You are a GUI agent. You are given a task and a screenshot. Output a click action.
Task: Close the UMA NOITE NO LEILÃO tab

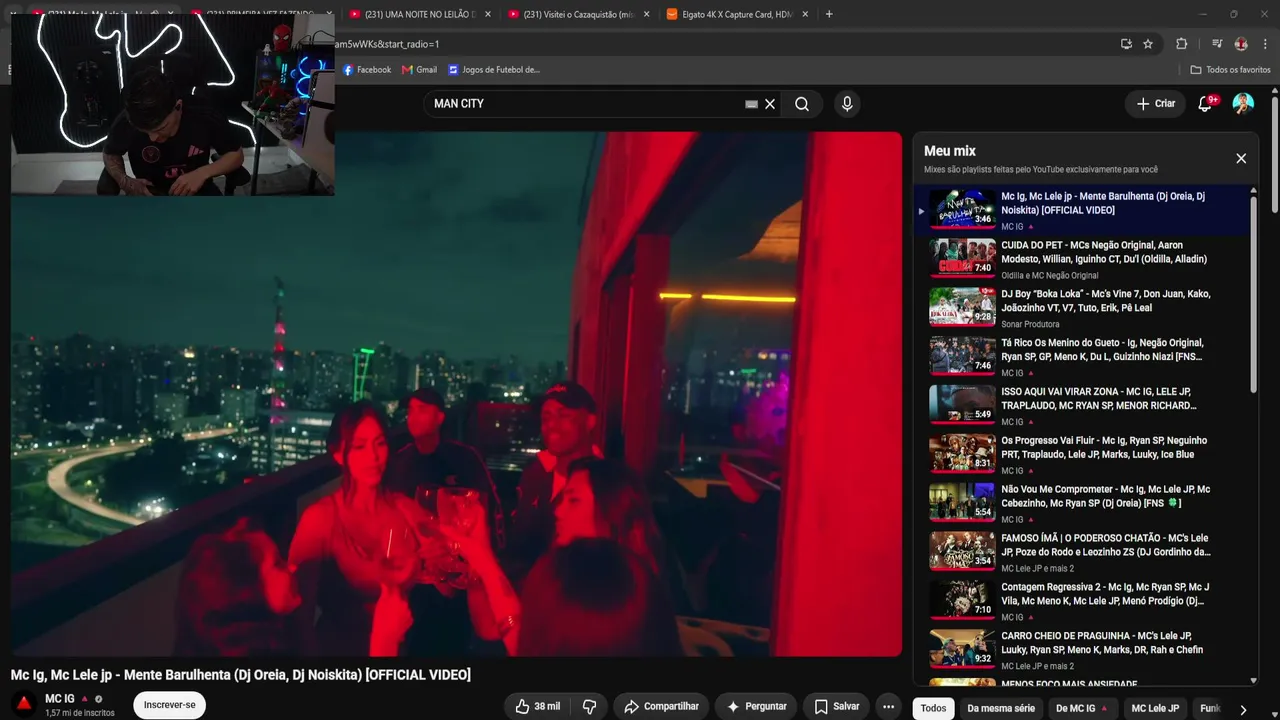[488, 15]
